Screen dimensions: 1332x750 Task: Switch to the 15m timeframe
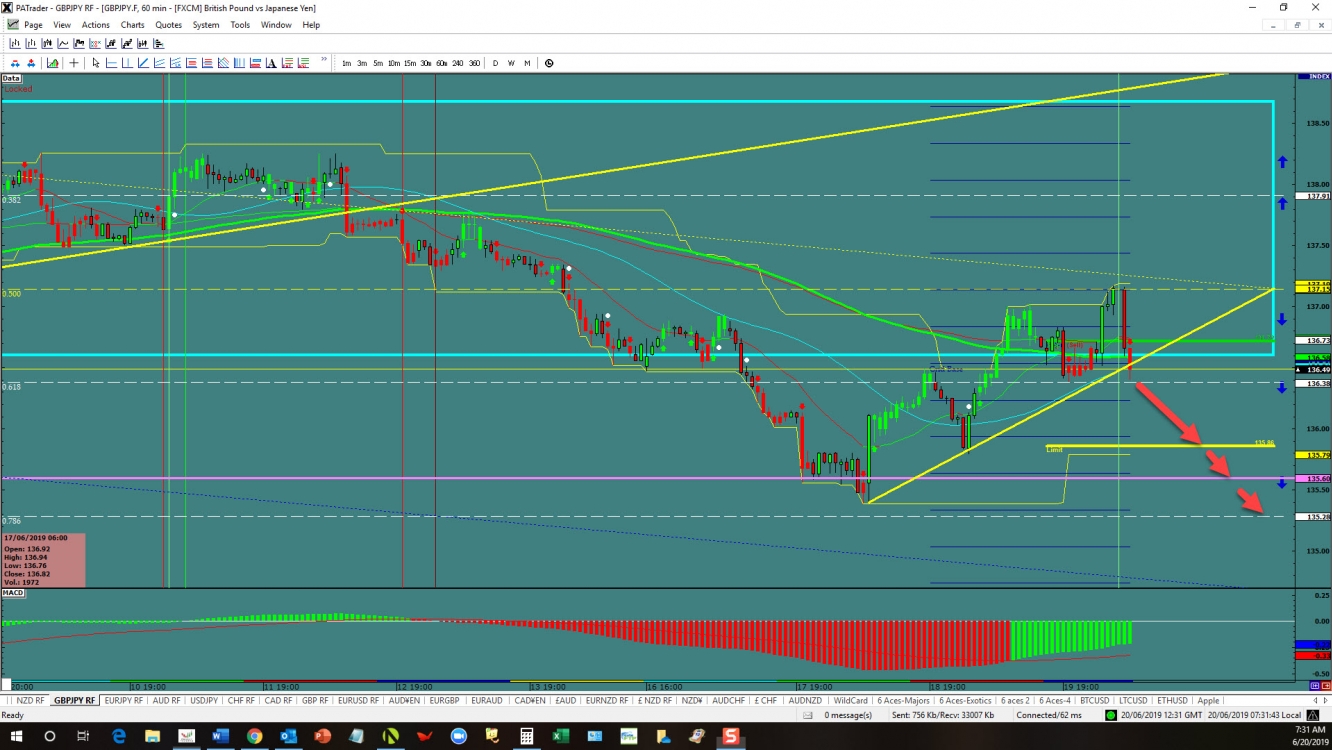coord(410,63)
